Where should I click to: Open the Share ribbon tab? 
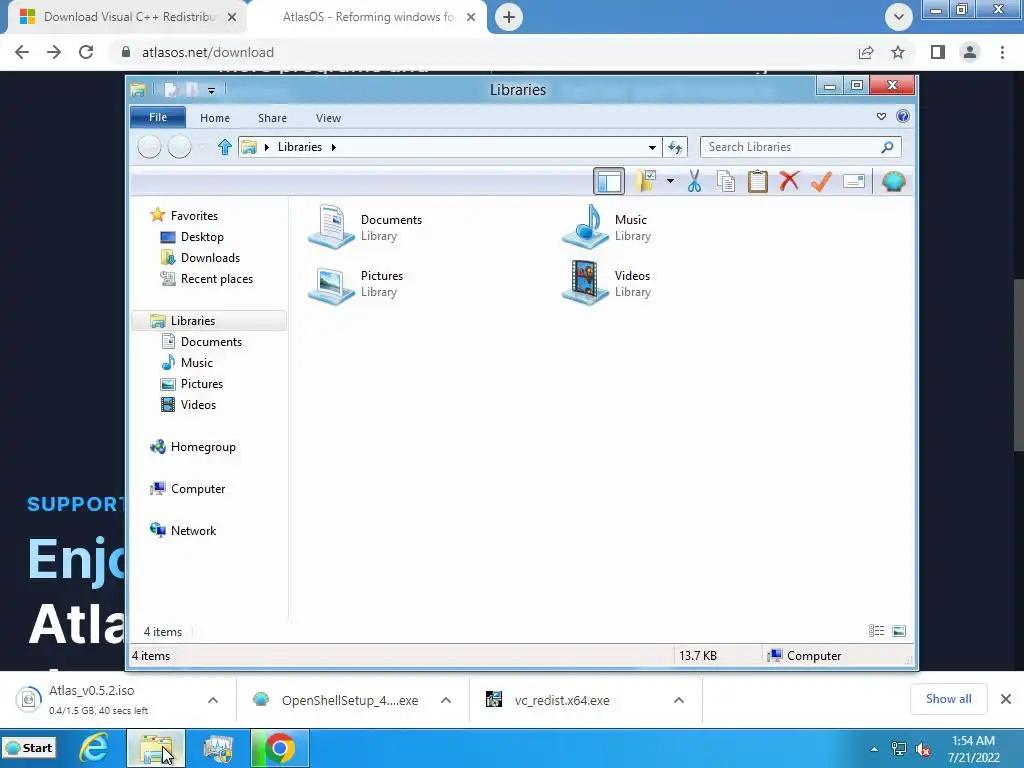pos(272,118)
